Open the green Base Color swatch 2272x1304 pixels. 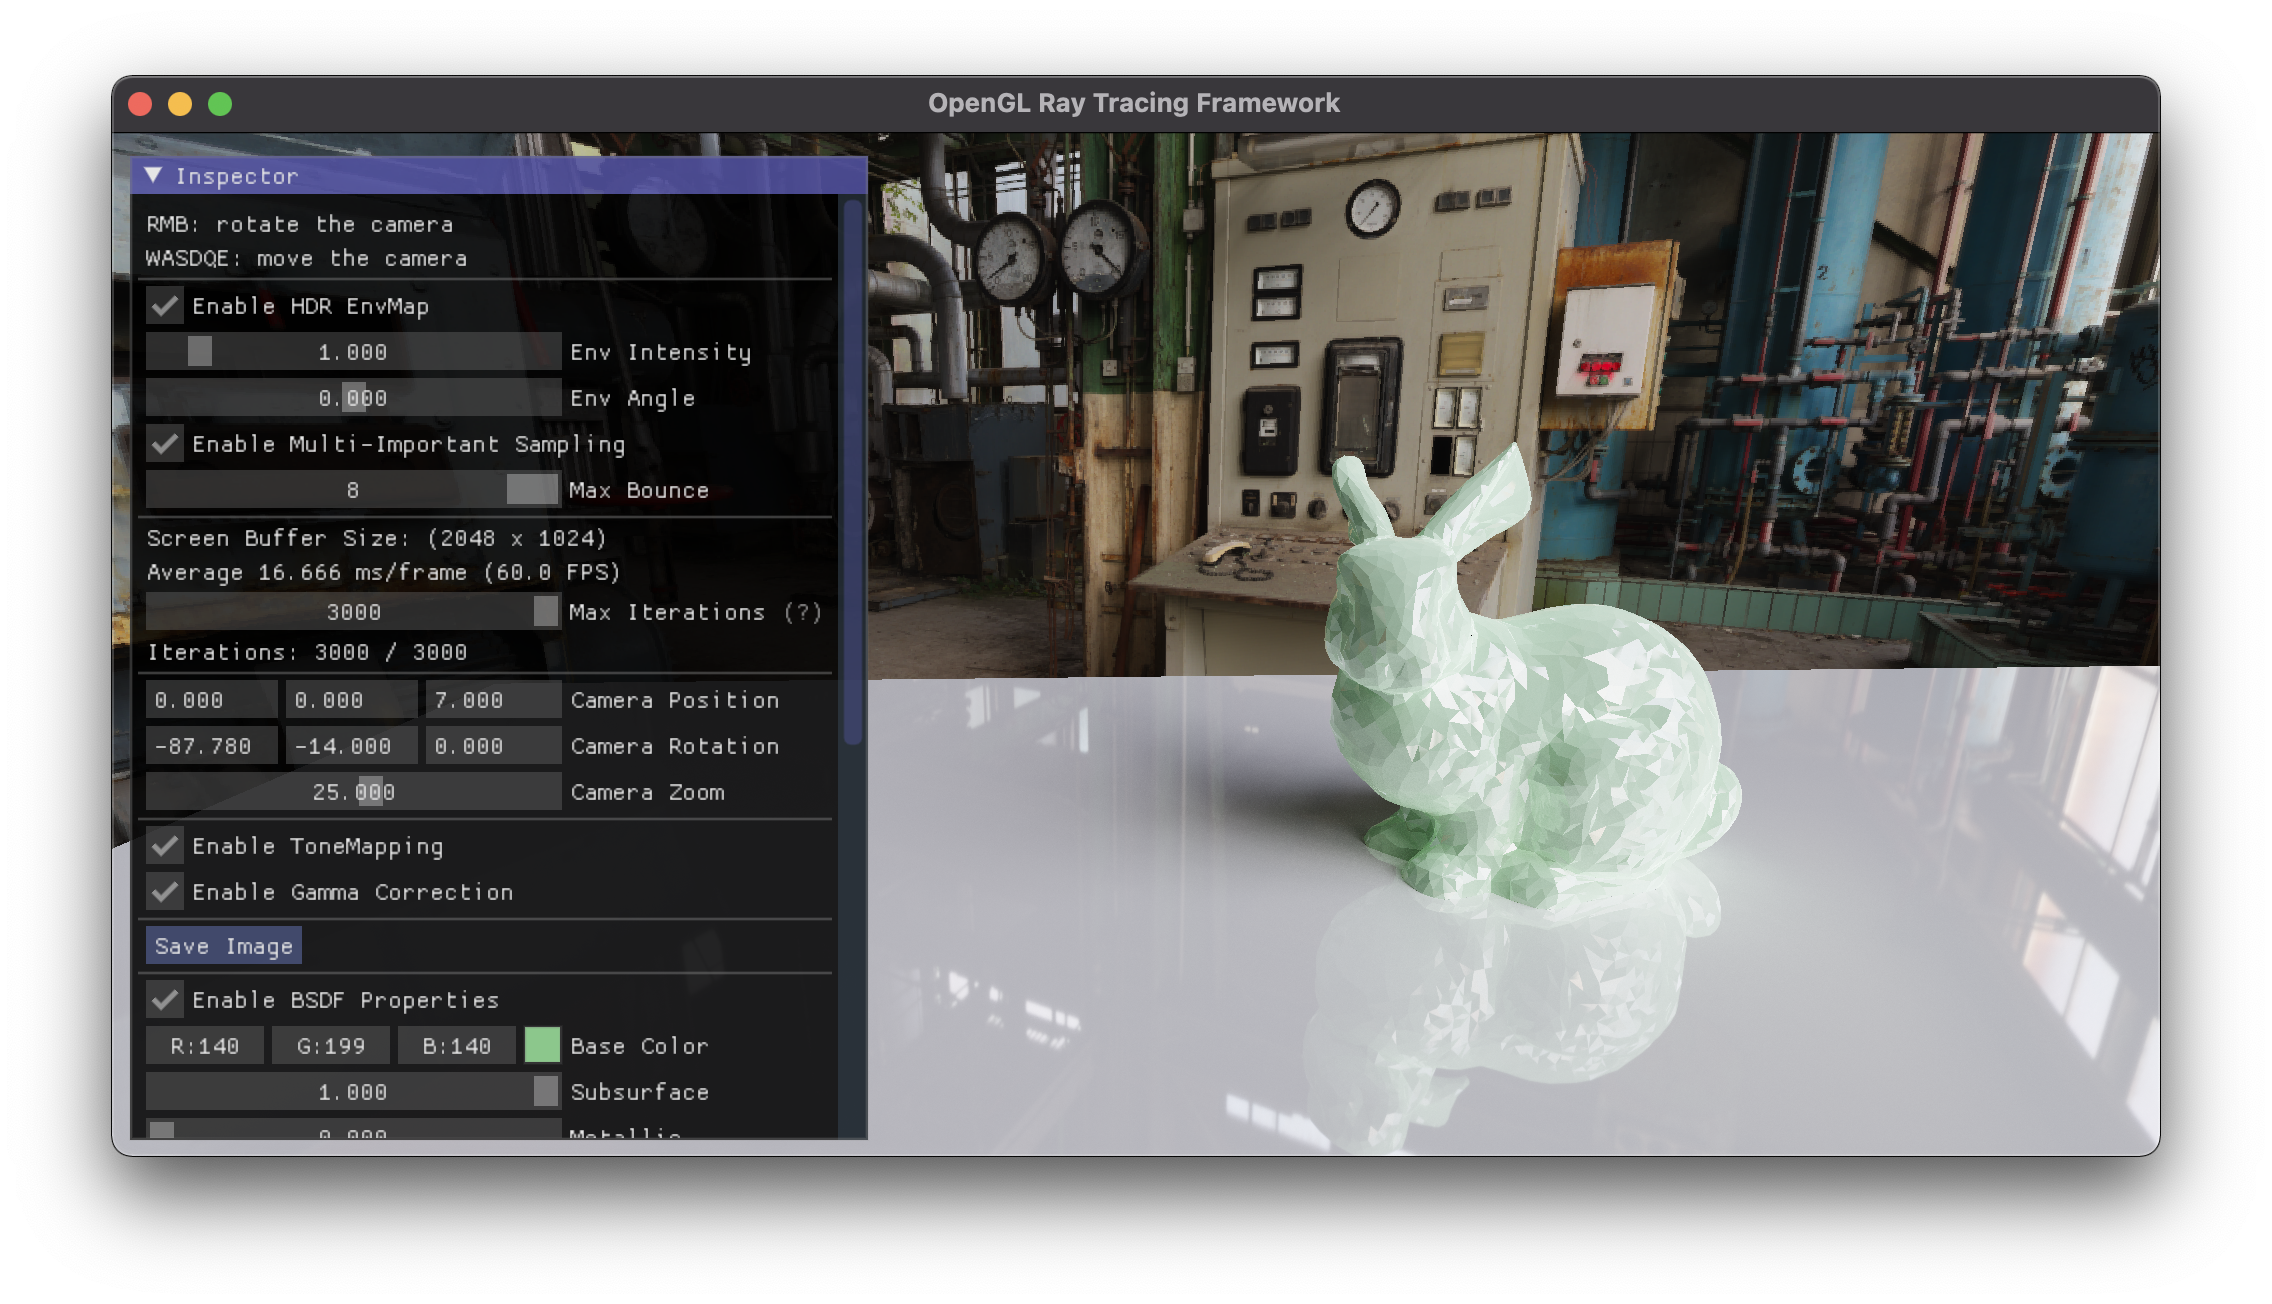pos(542,1045)
